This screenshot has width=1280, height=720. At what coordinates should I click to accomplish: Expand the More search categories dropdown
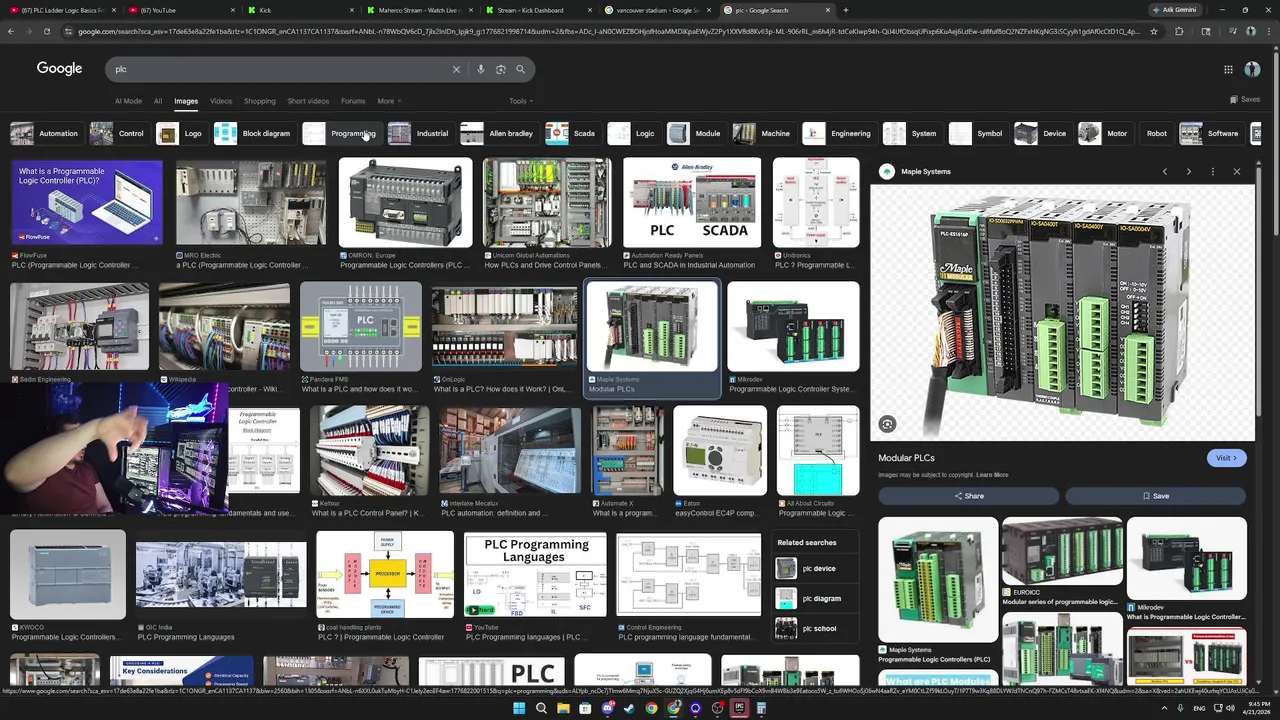tap(389, 101)
